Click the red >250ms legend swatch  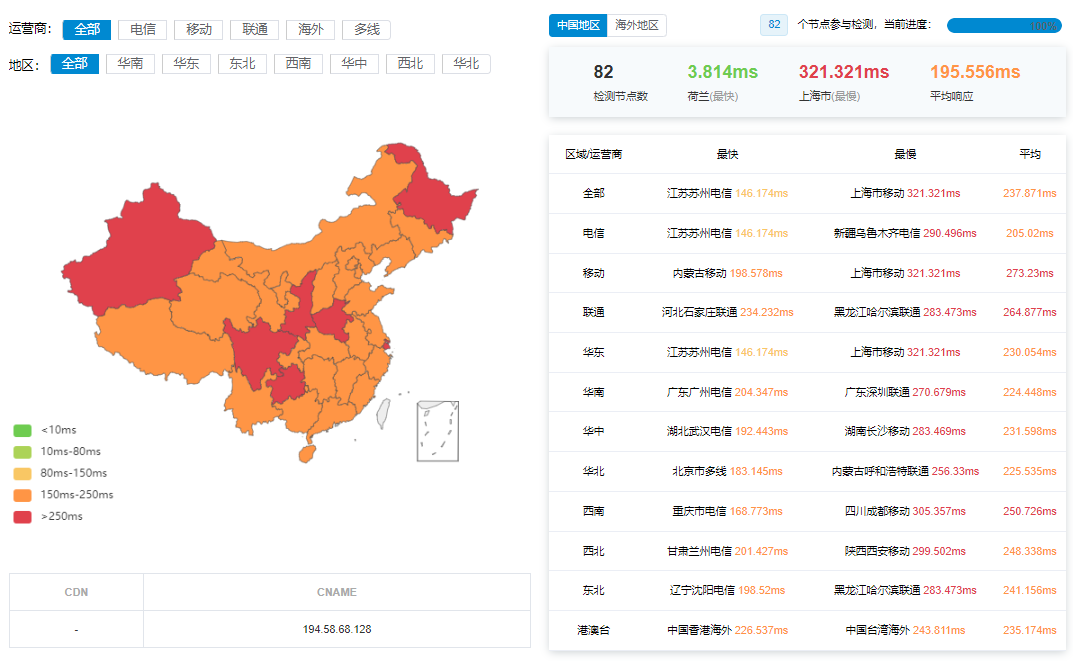click(x=22, y=517)
